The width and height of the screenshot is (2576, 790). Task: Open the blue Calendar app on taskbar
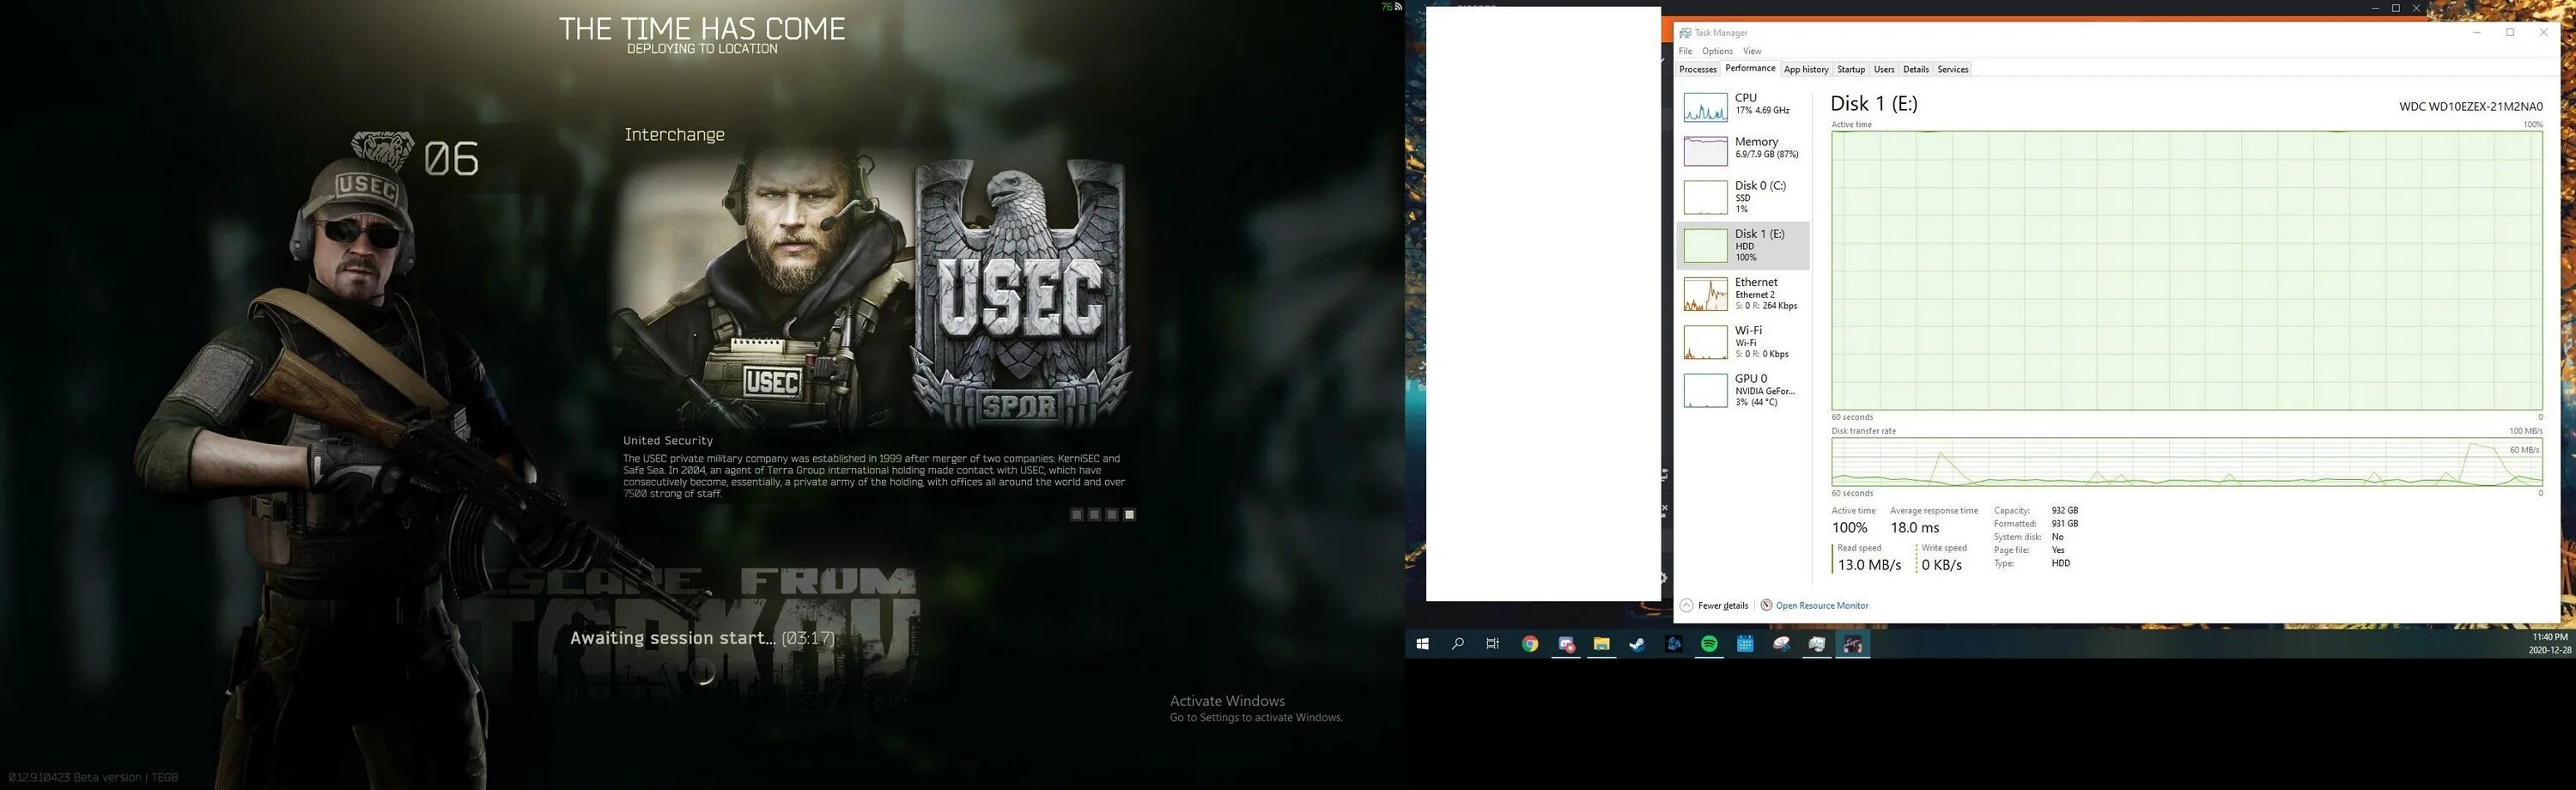coord(1745,644)
